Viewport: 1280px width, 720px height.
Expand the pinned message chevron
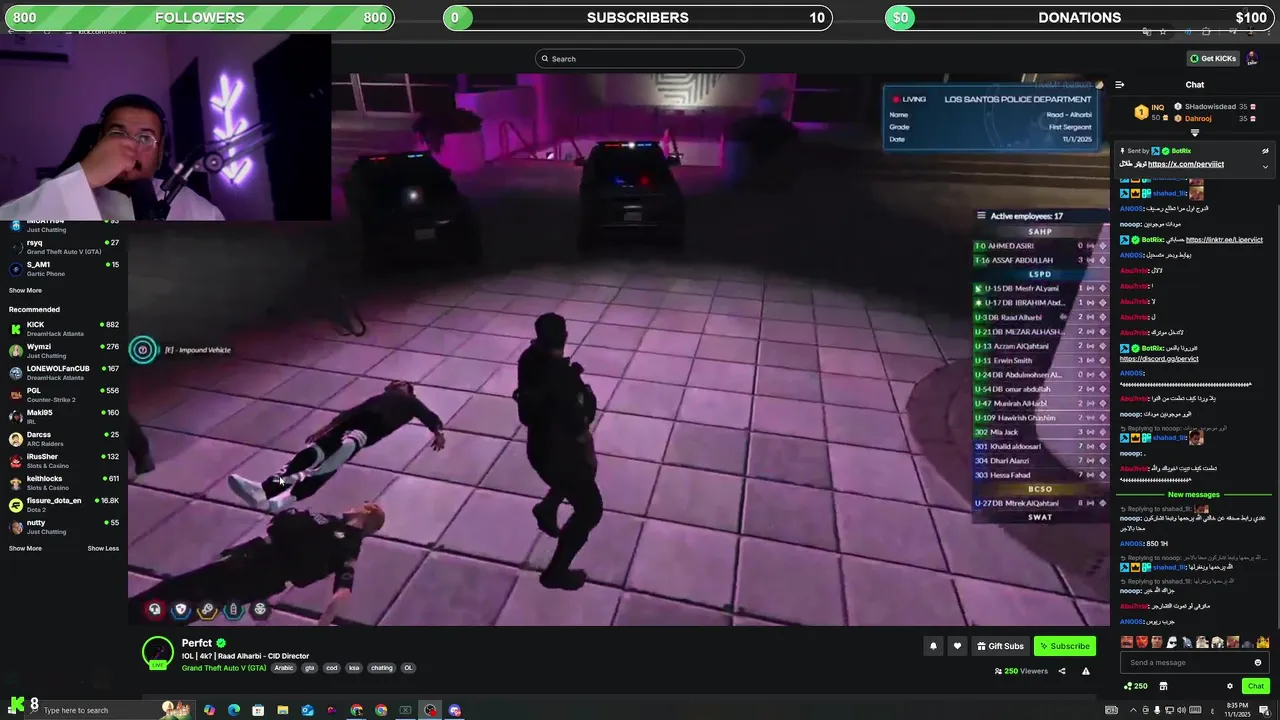click(1265, 167)
